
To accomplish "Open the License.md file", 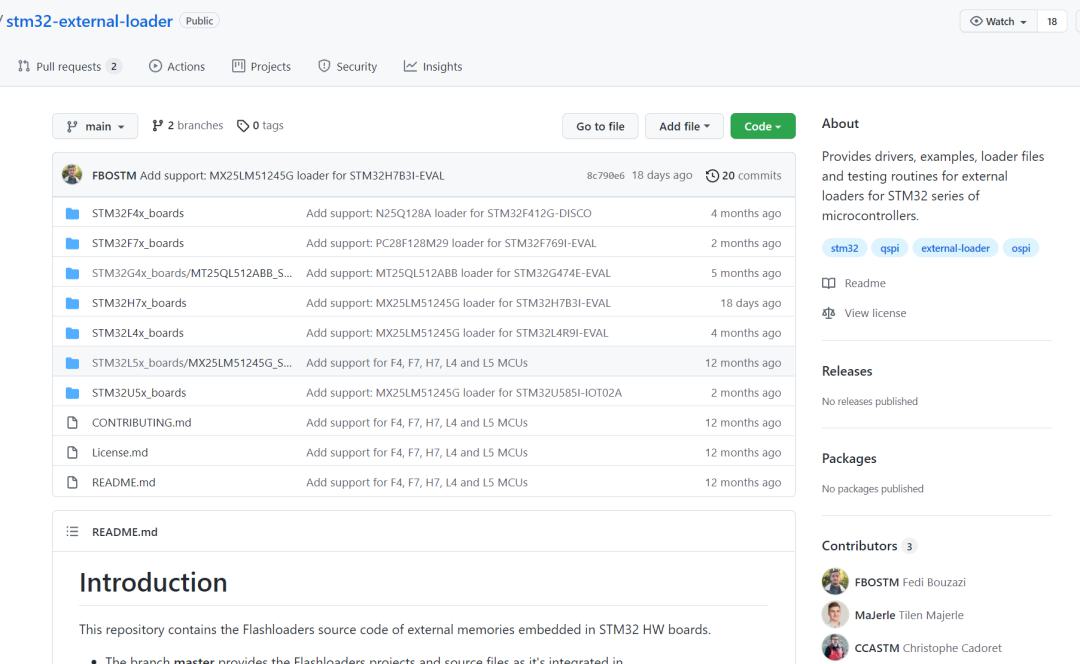I will (120, 453).
